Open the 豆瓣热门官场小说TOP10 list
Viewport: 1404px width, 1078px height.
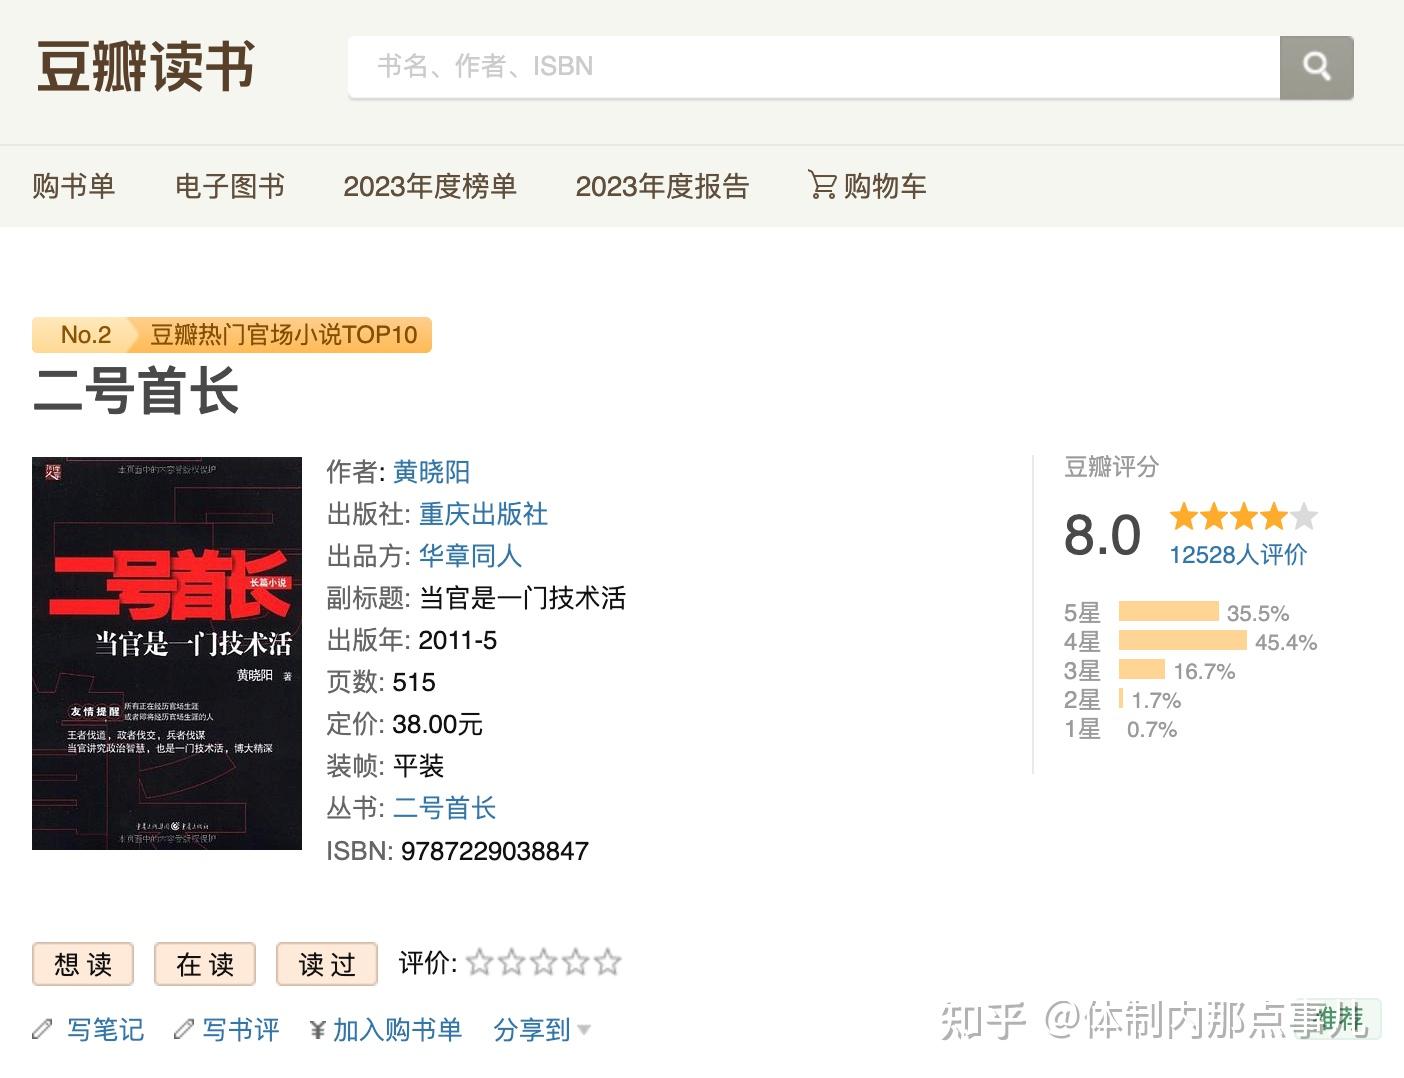click(x=284, y=335)
